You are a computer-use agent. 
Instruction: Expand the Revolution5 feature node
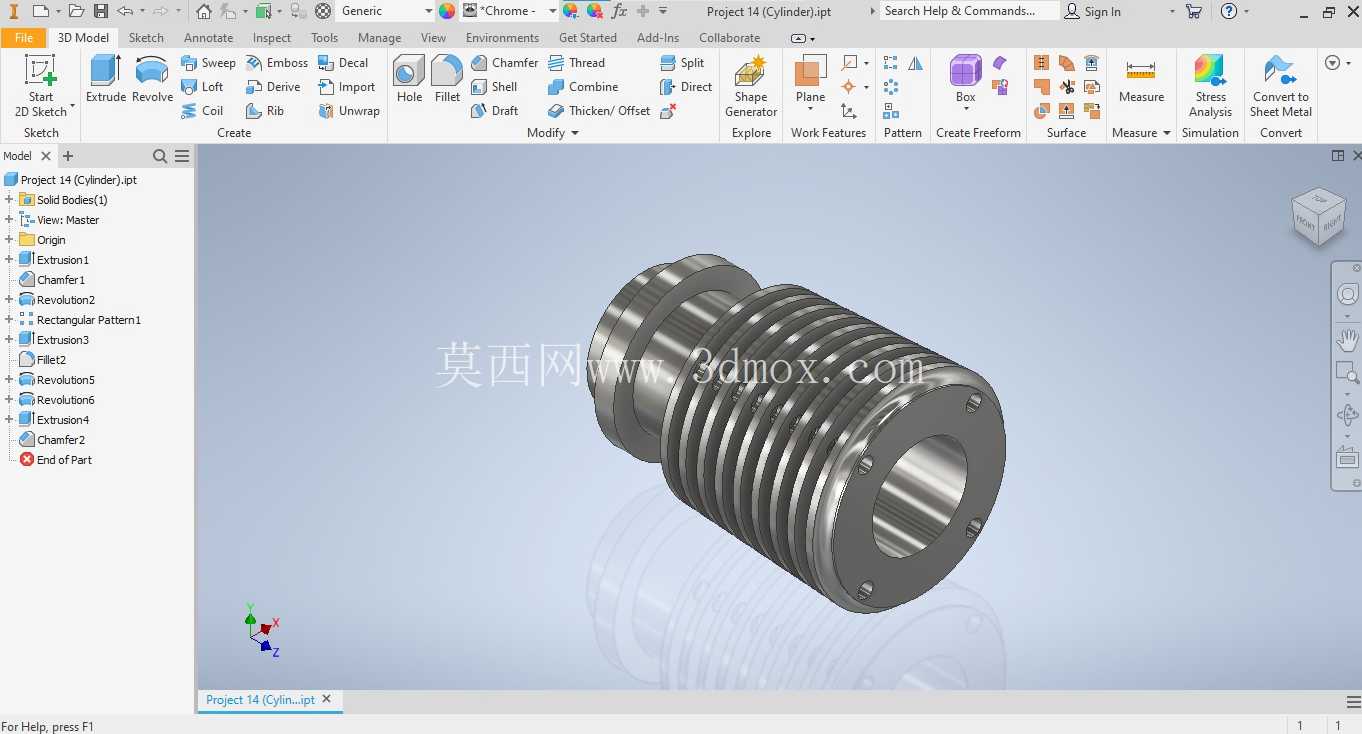click(9, 380)
